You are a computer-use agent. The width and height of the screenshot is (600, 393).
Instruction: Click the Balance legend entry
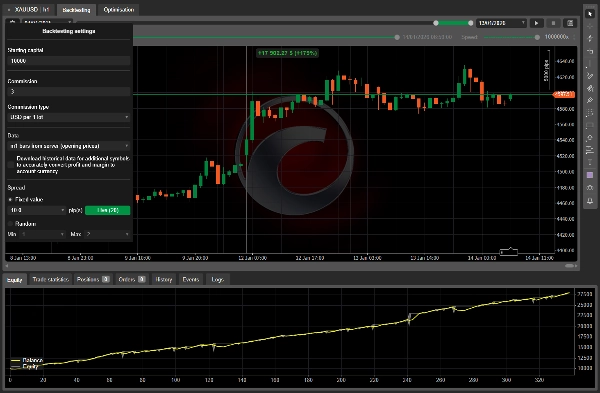click(x=28, y=360)
